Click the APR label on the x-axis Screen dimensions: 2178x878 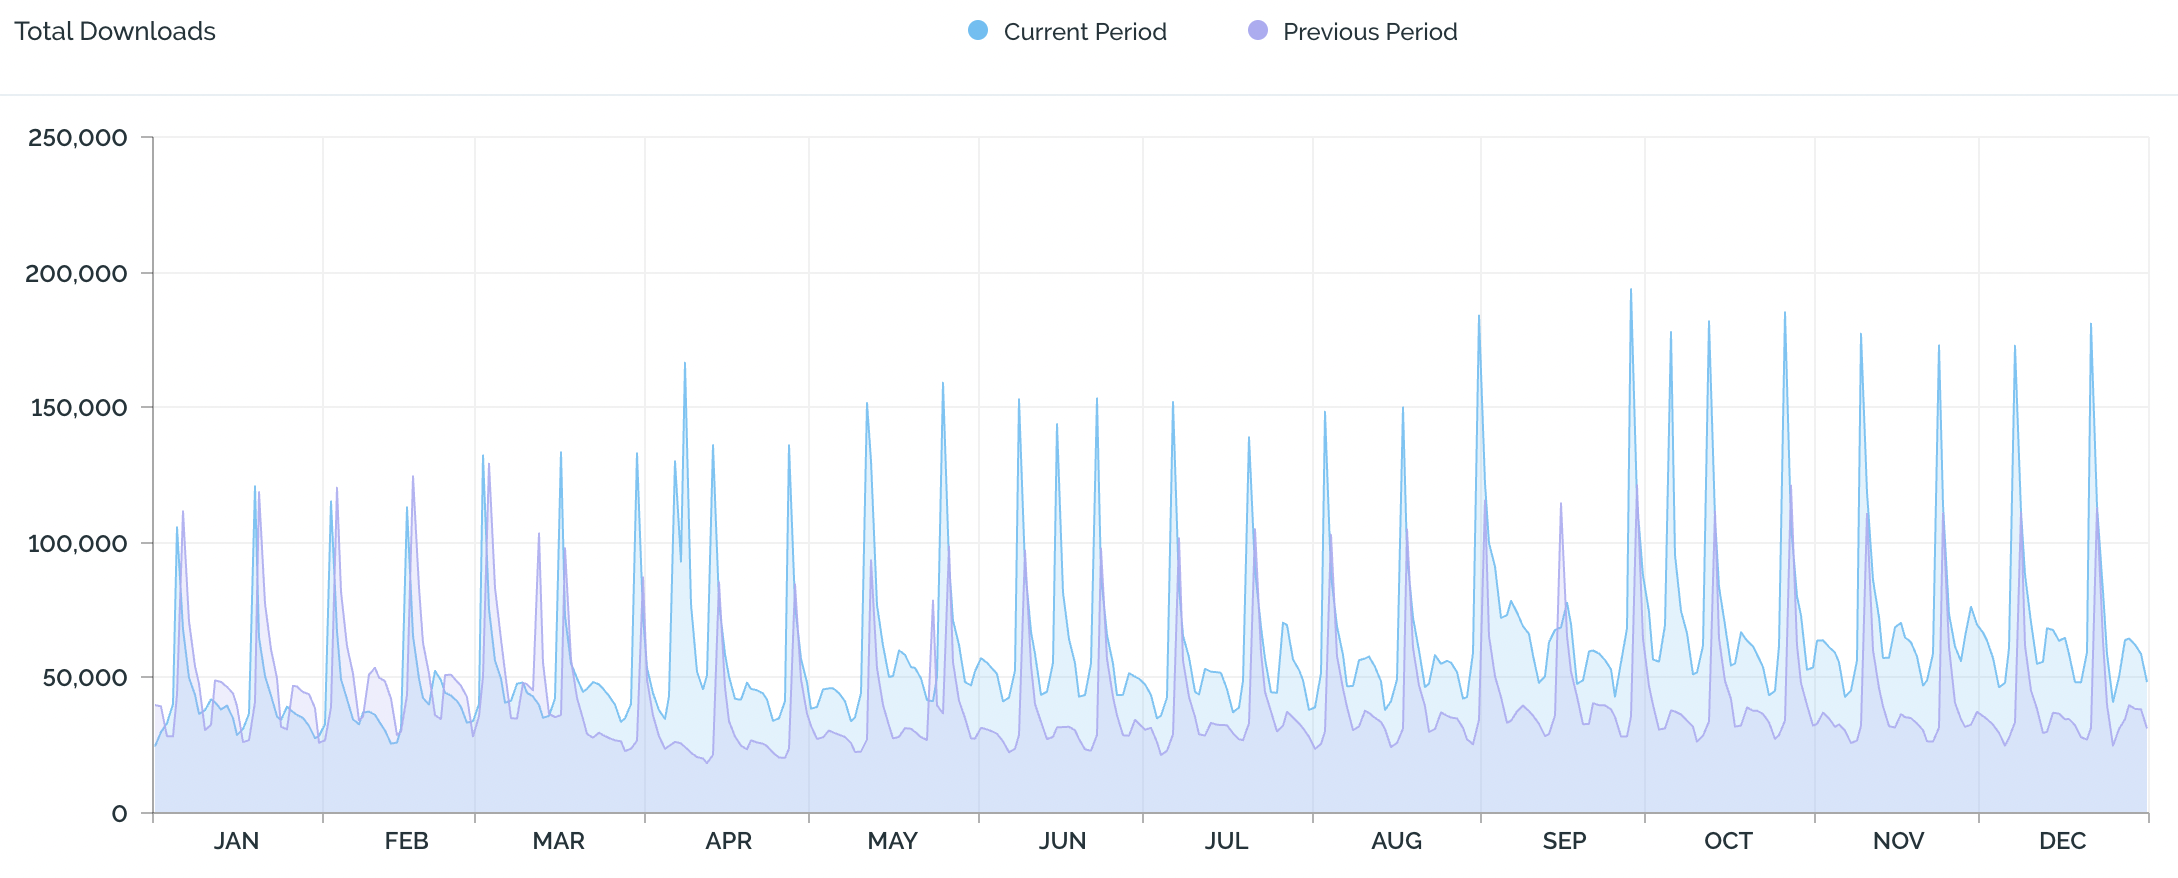(x=729, y=841)
